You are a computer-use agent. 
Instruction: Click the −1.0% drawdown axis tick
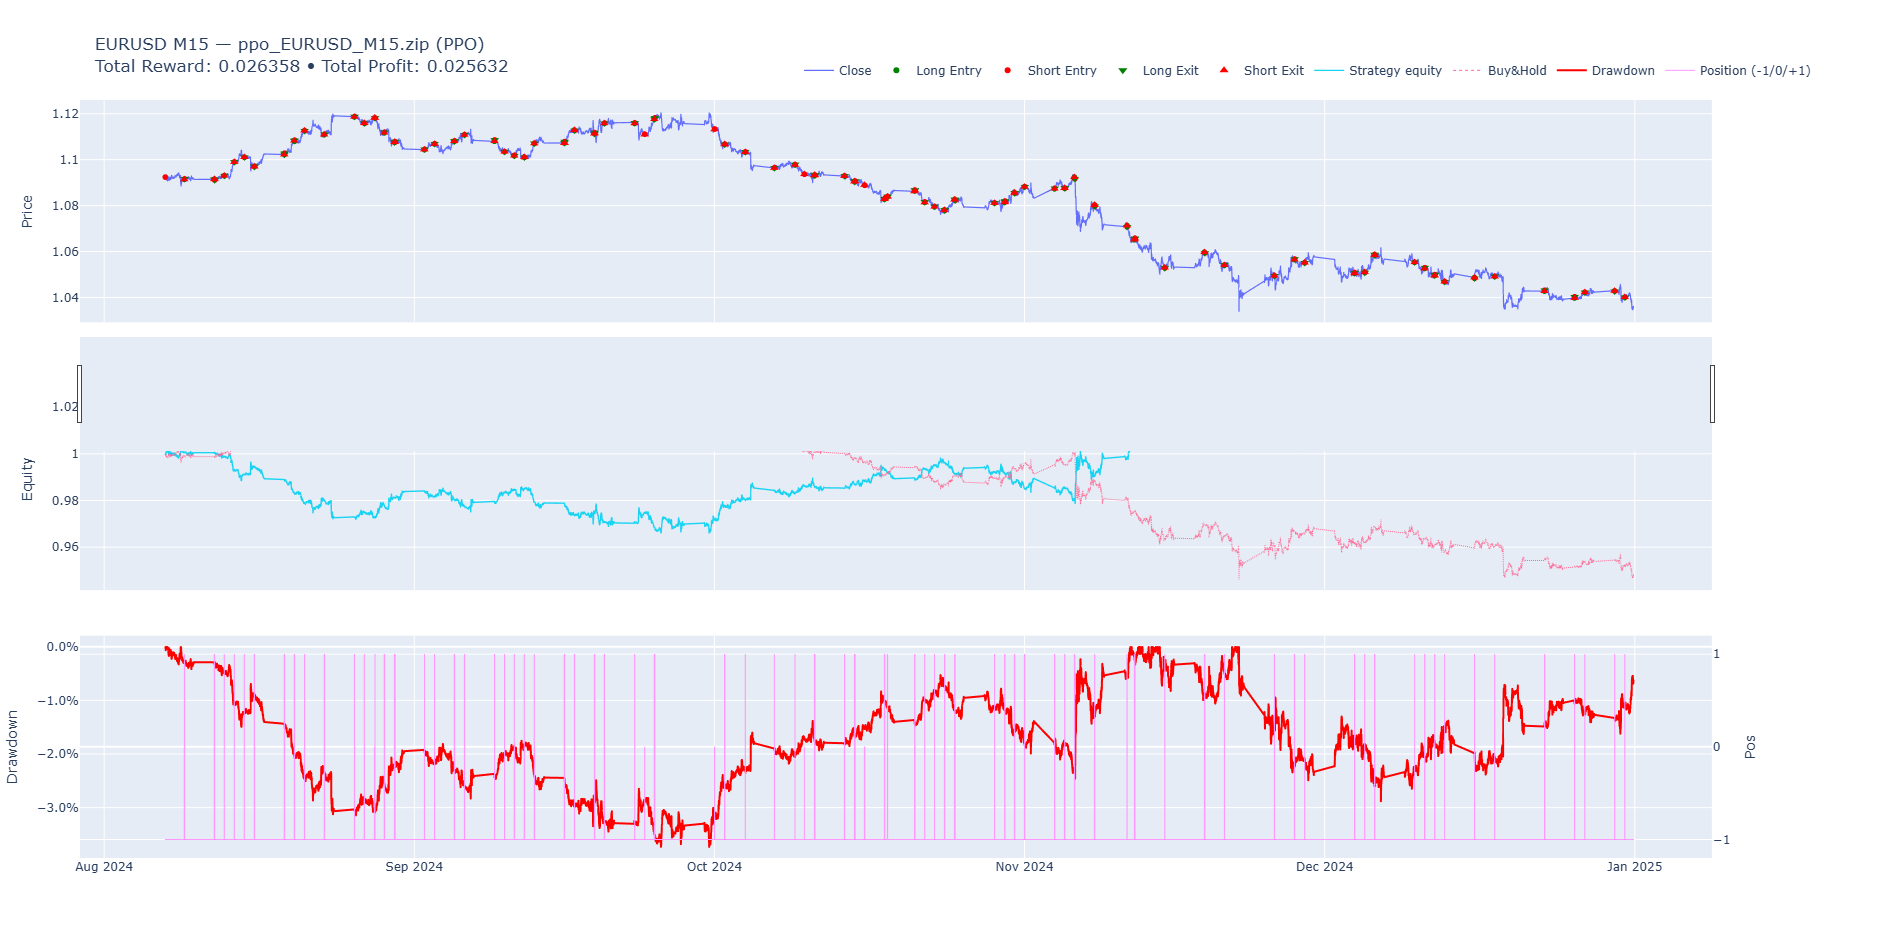tap(58, 701)
